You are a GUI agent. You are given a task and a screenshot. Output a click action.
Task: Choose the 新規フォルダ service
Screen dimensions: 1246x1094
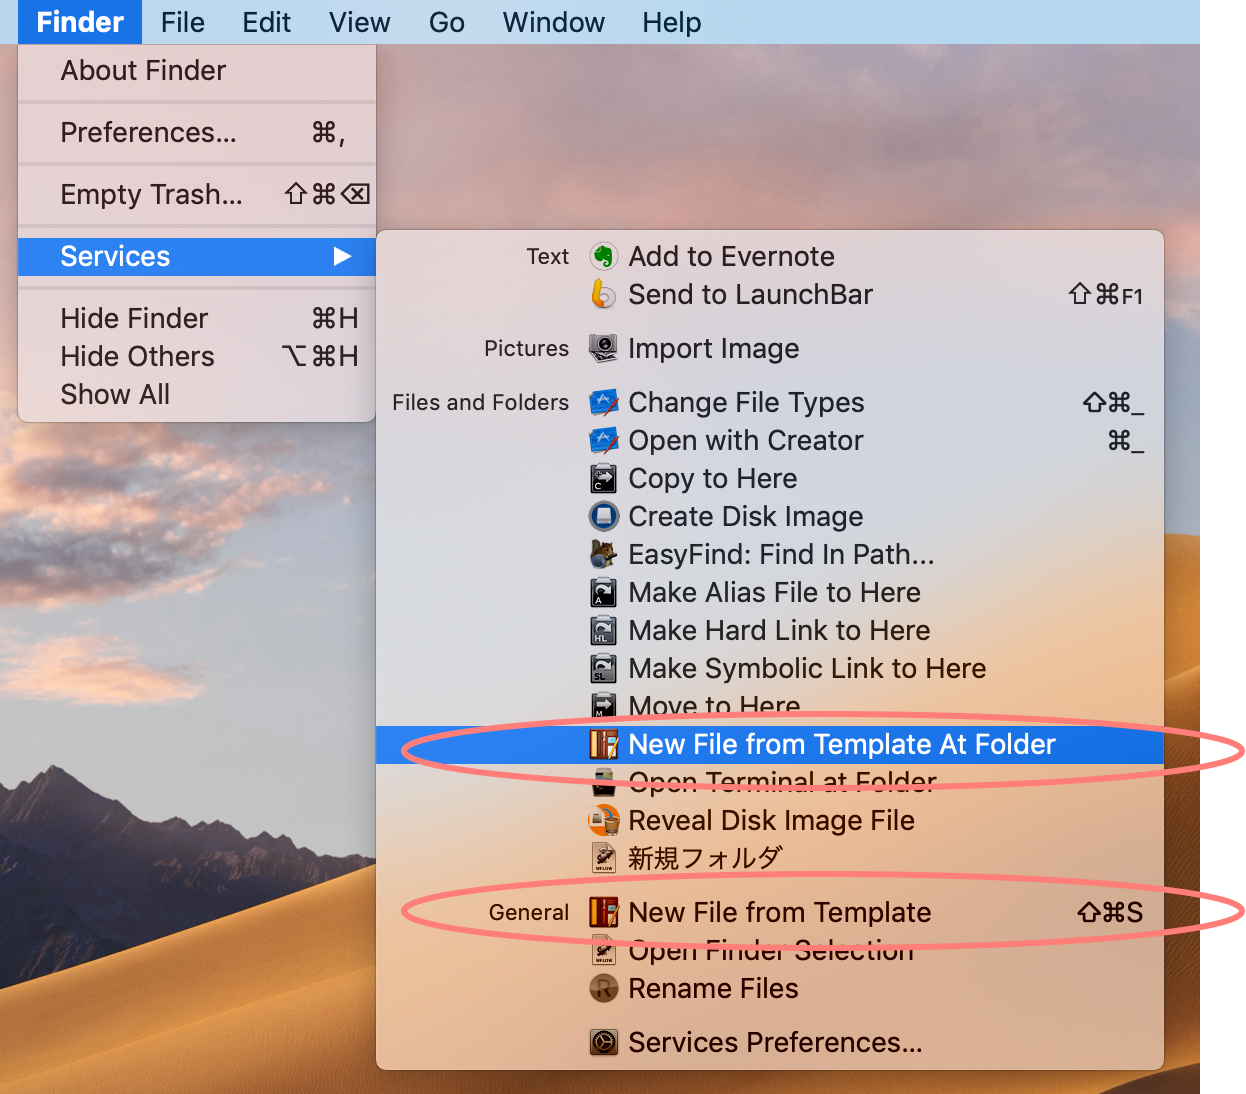704,859
